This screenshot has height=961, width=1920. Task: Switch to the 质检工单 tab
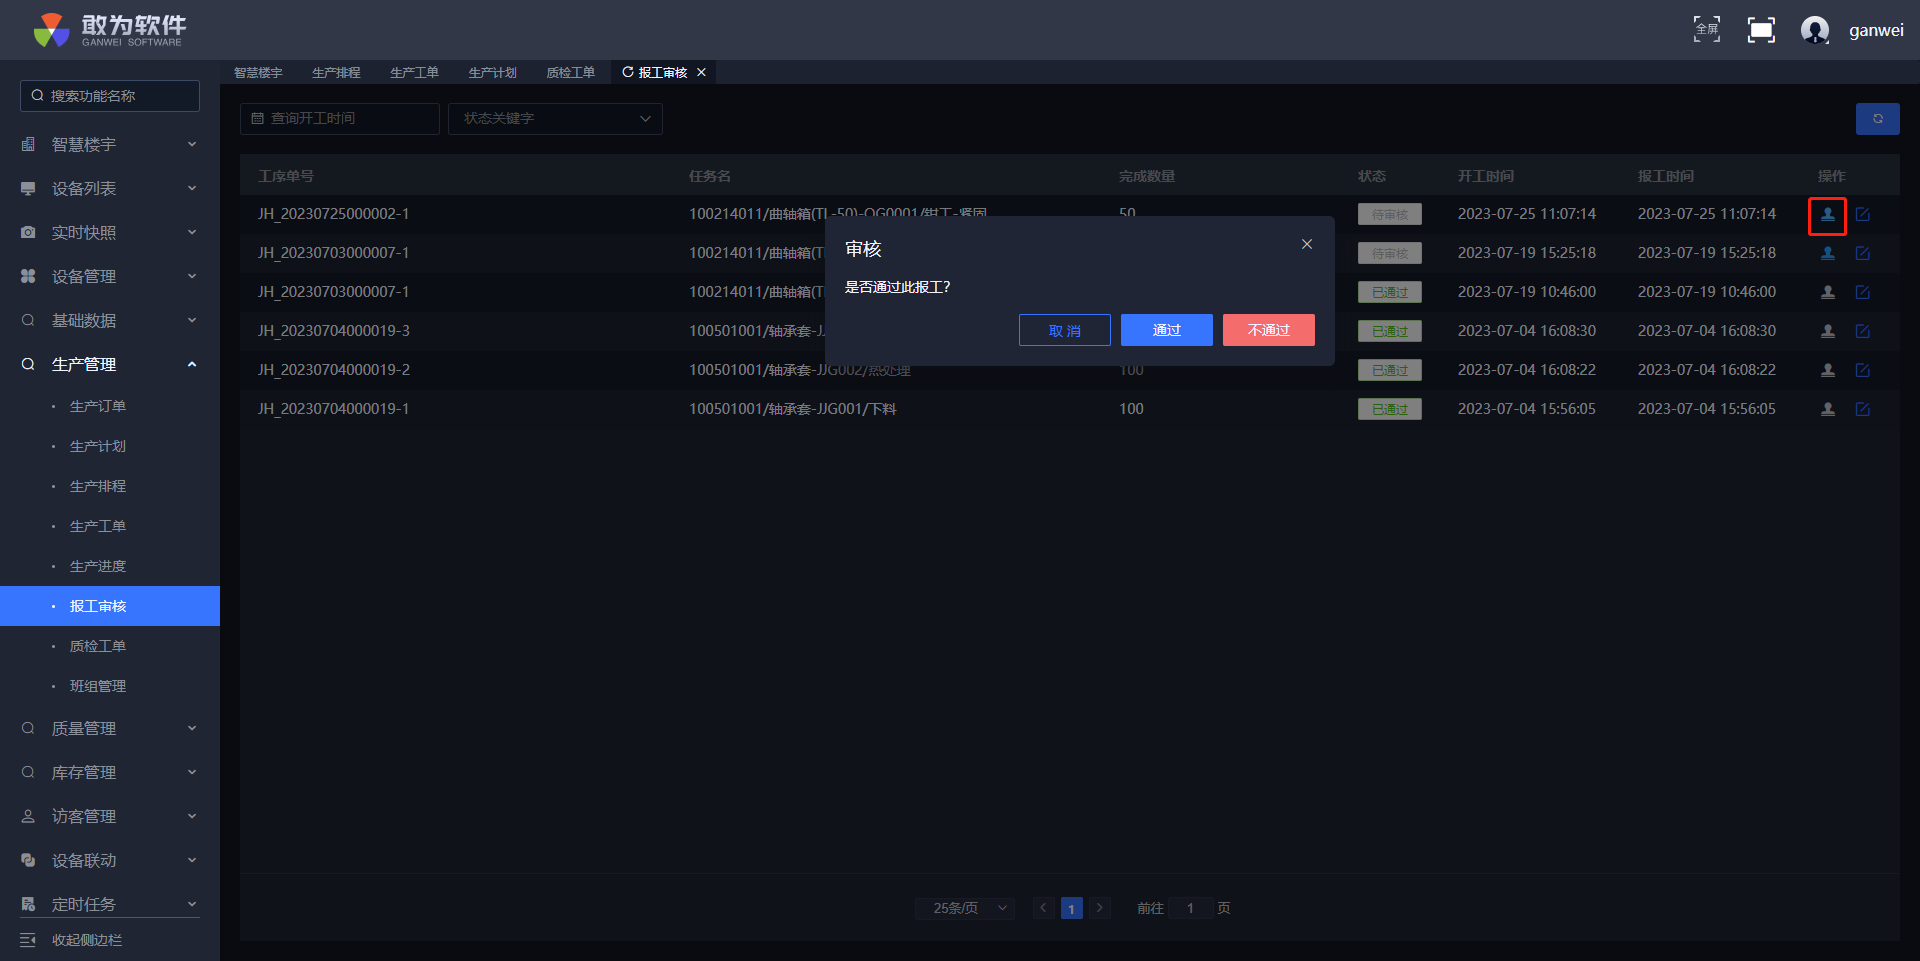[570, 72]
